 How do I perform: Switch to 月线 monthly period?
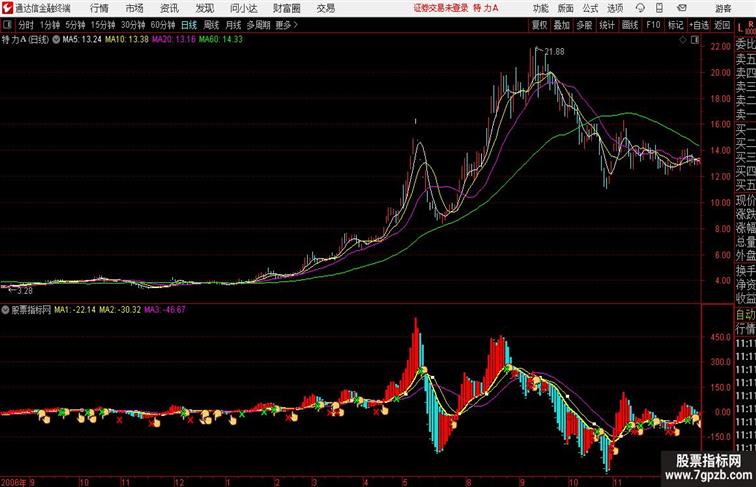pyautogui.click(x=233, y=25)
